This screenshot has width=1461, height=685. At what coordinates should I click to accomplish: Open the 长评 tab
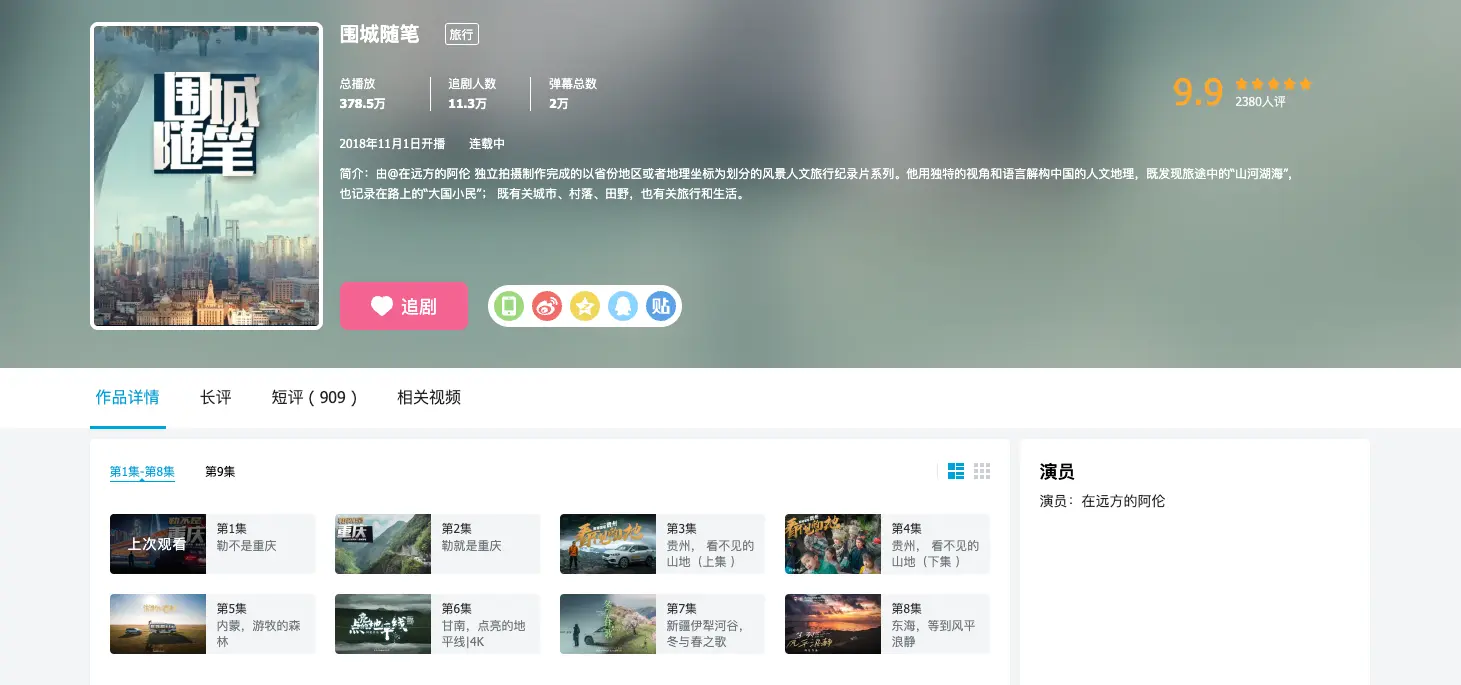[215, 397]
